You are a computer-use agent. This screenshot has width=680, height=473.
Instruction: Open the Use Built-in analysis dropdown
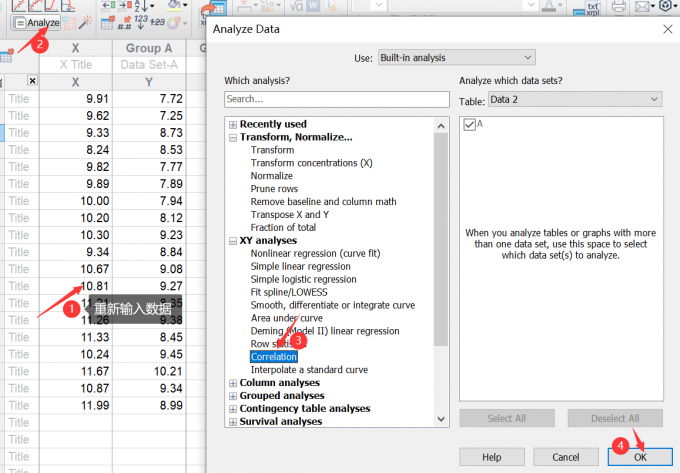[x=457, y=57]
